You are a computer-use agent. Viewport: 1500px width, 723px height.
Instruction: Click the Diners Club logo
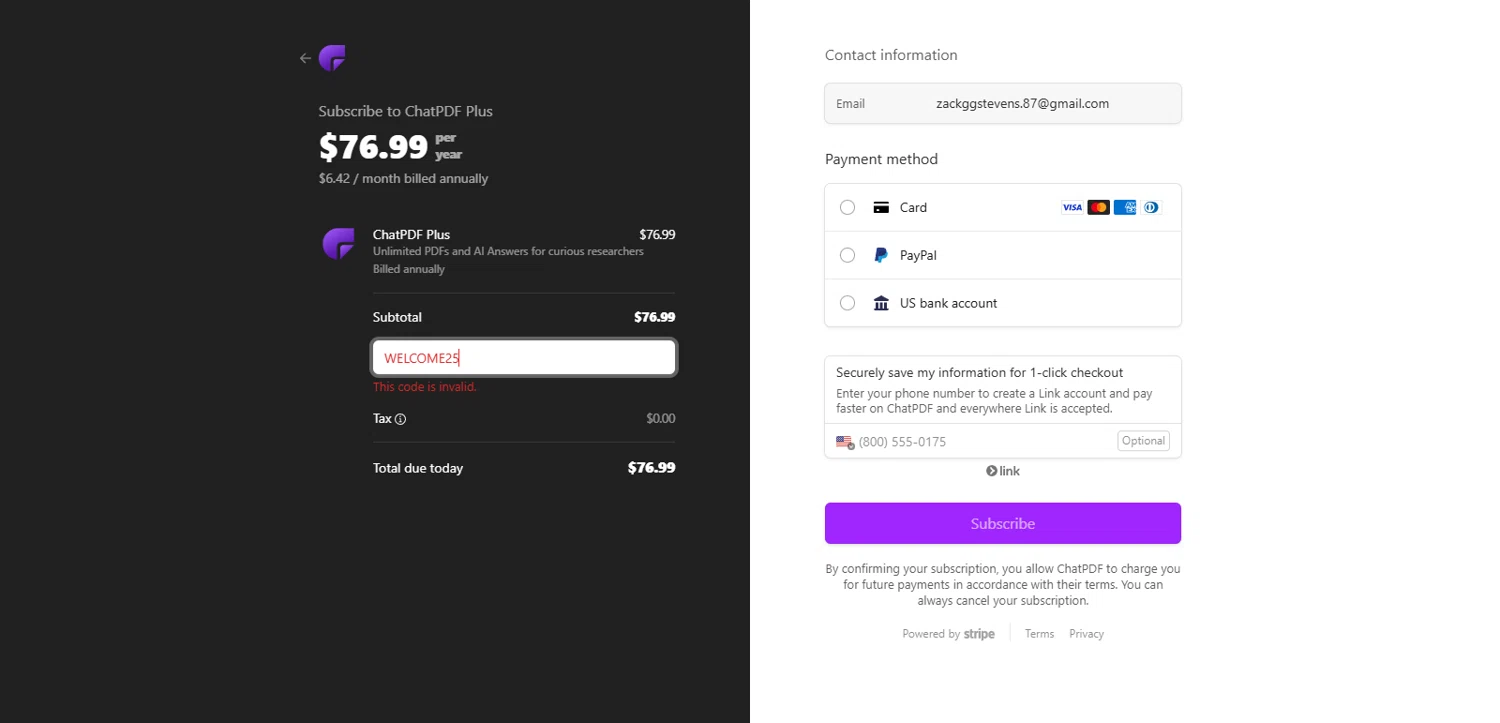click(1151, 208)
